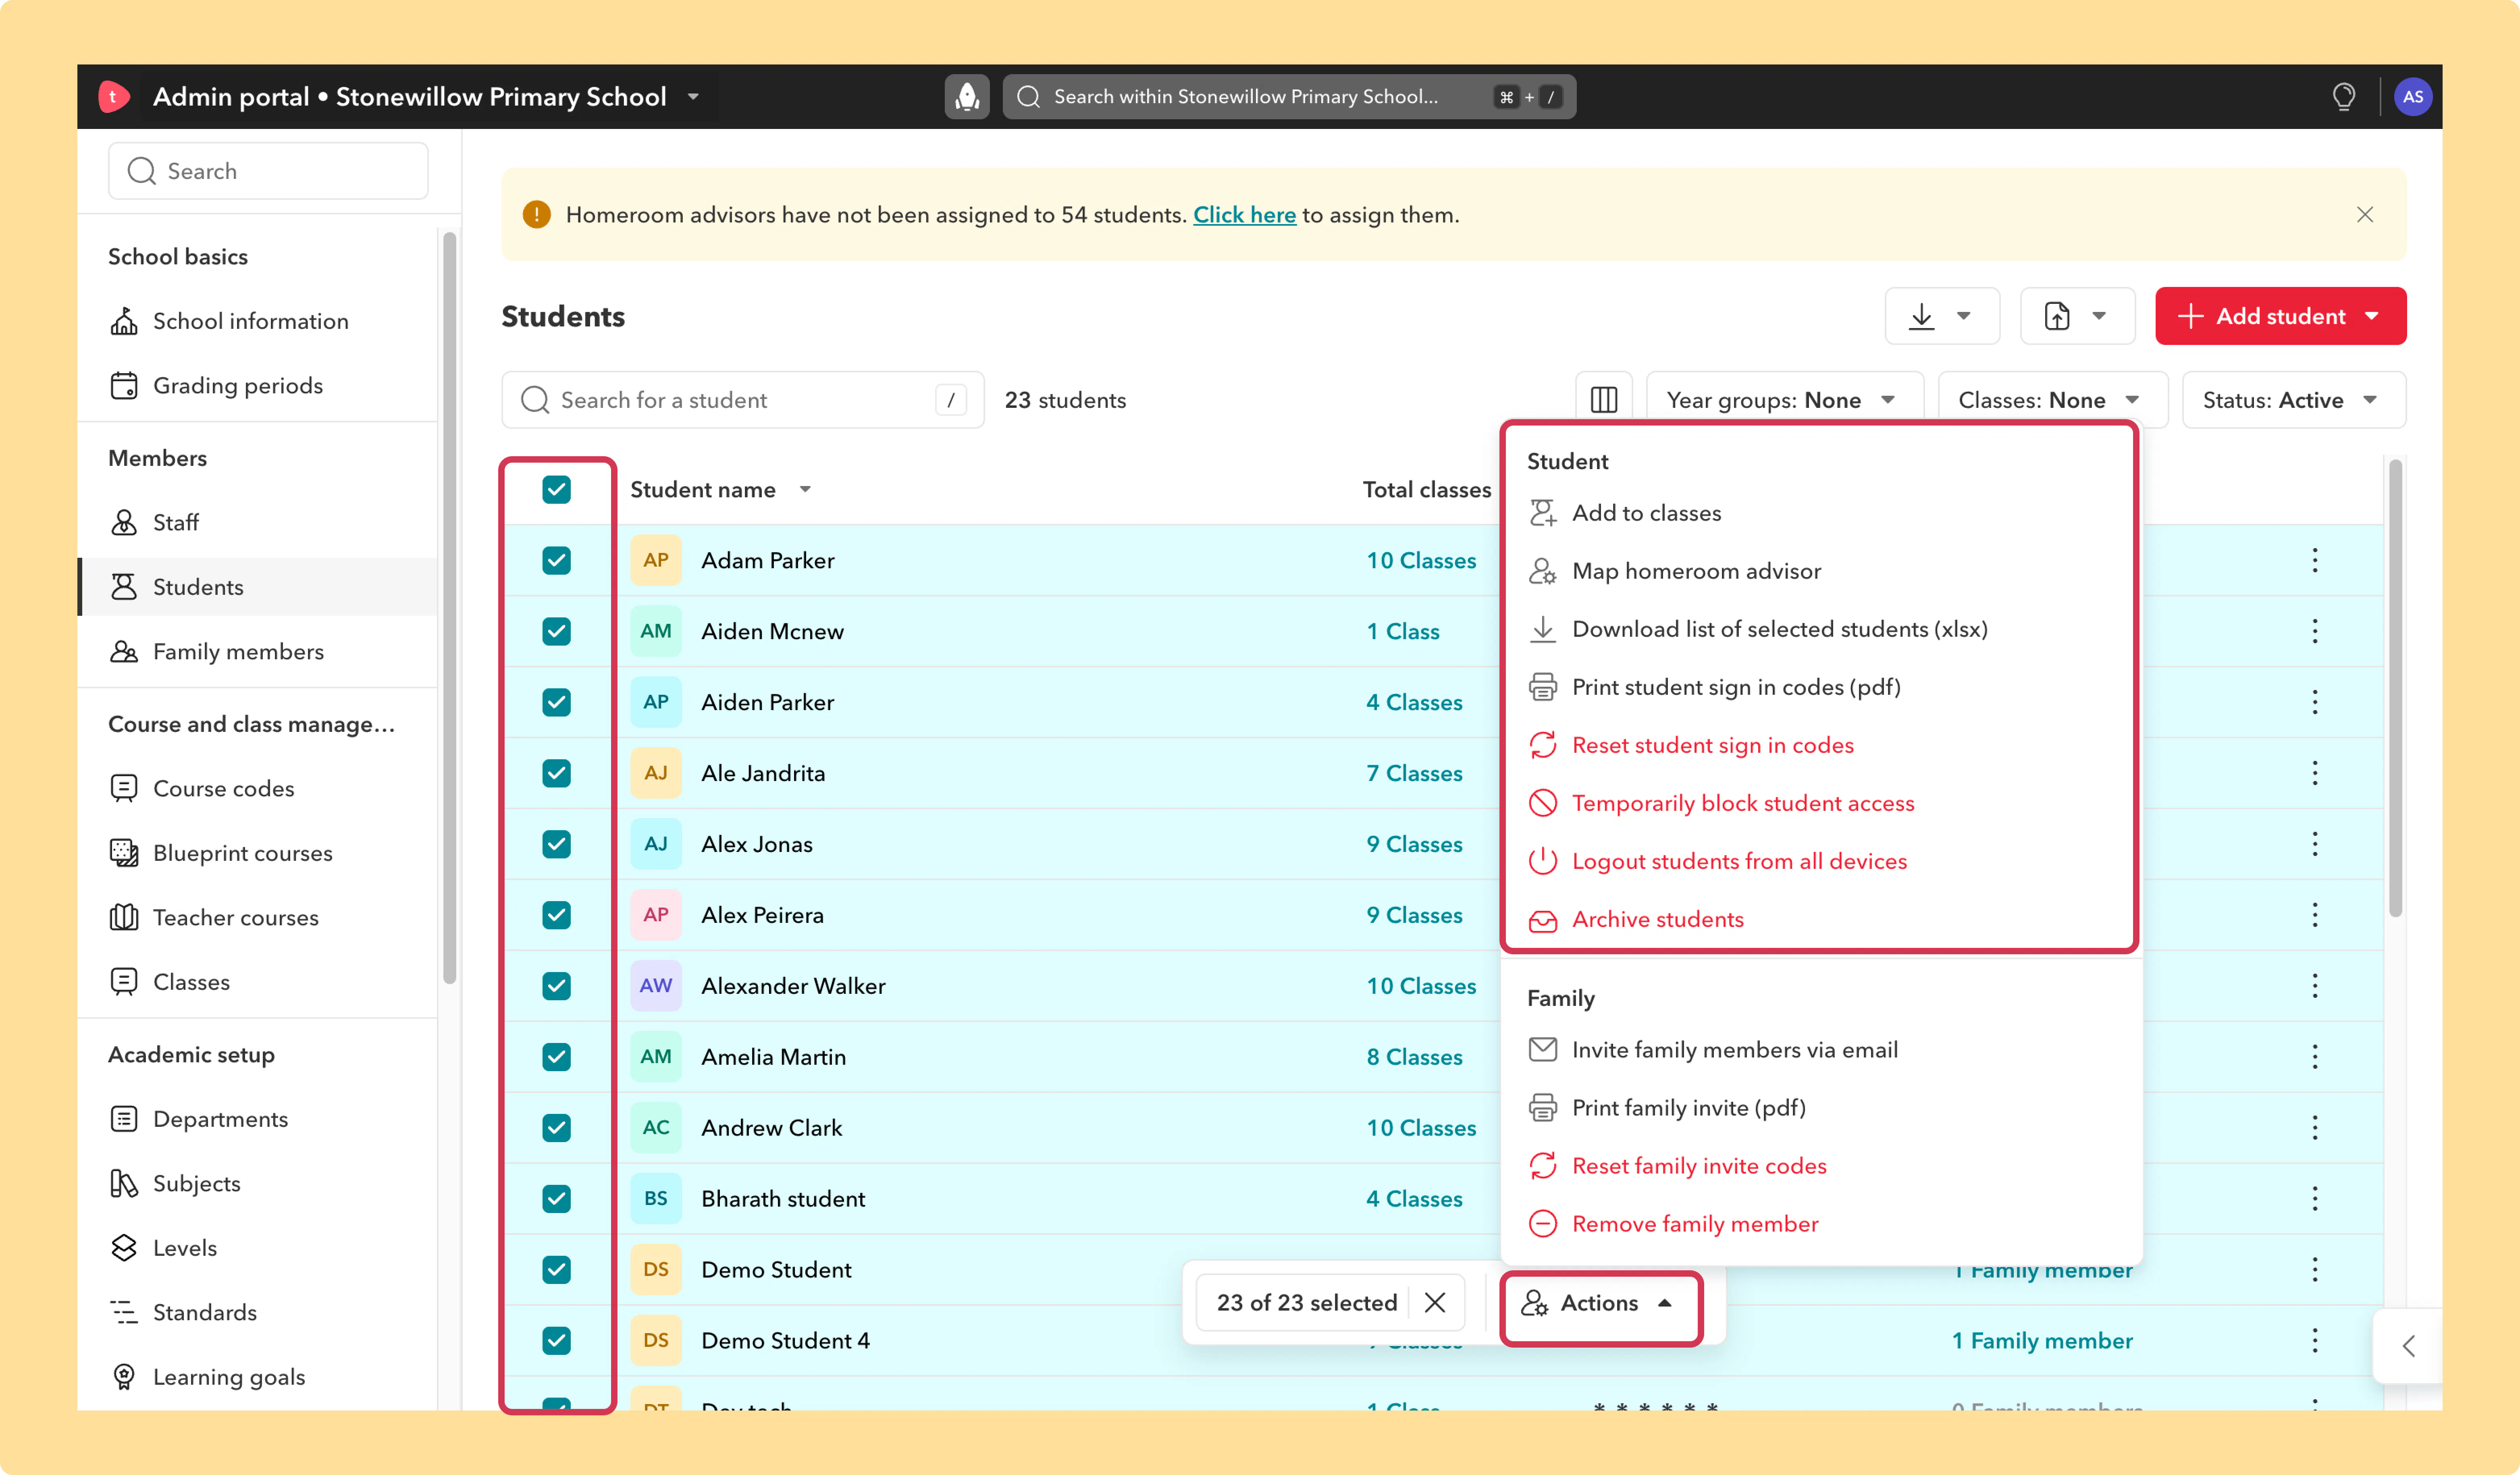The width and height of the screenshot is (2520, 1475).
Task: Open the Add student dropdown button
Action: (x=2280, y=316)
